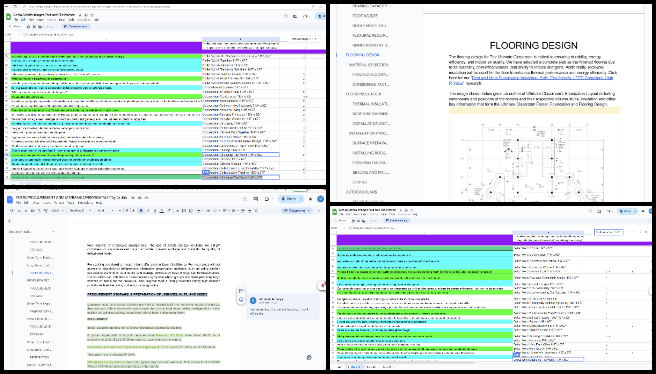
Task: Click Comment only button in lower-right Sheets window
Action: tap(397, 220)
